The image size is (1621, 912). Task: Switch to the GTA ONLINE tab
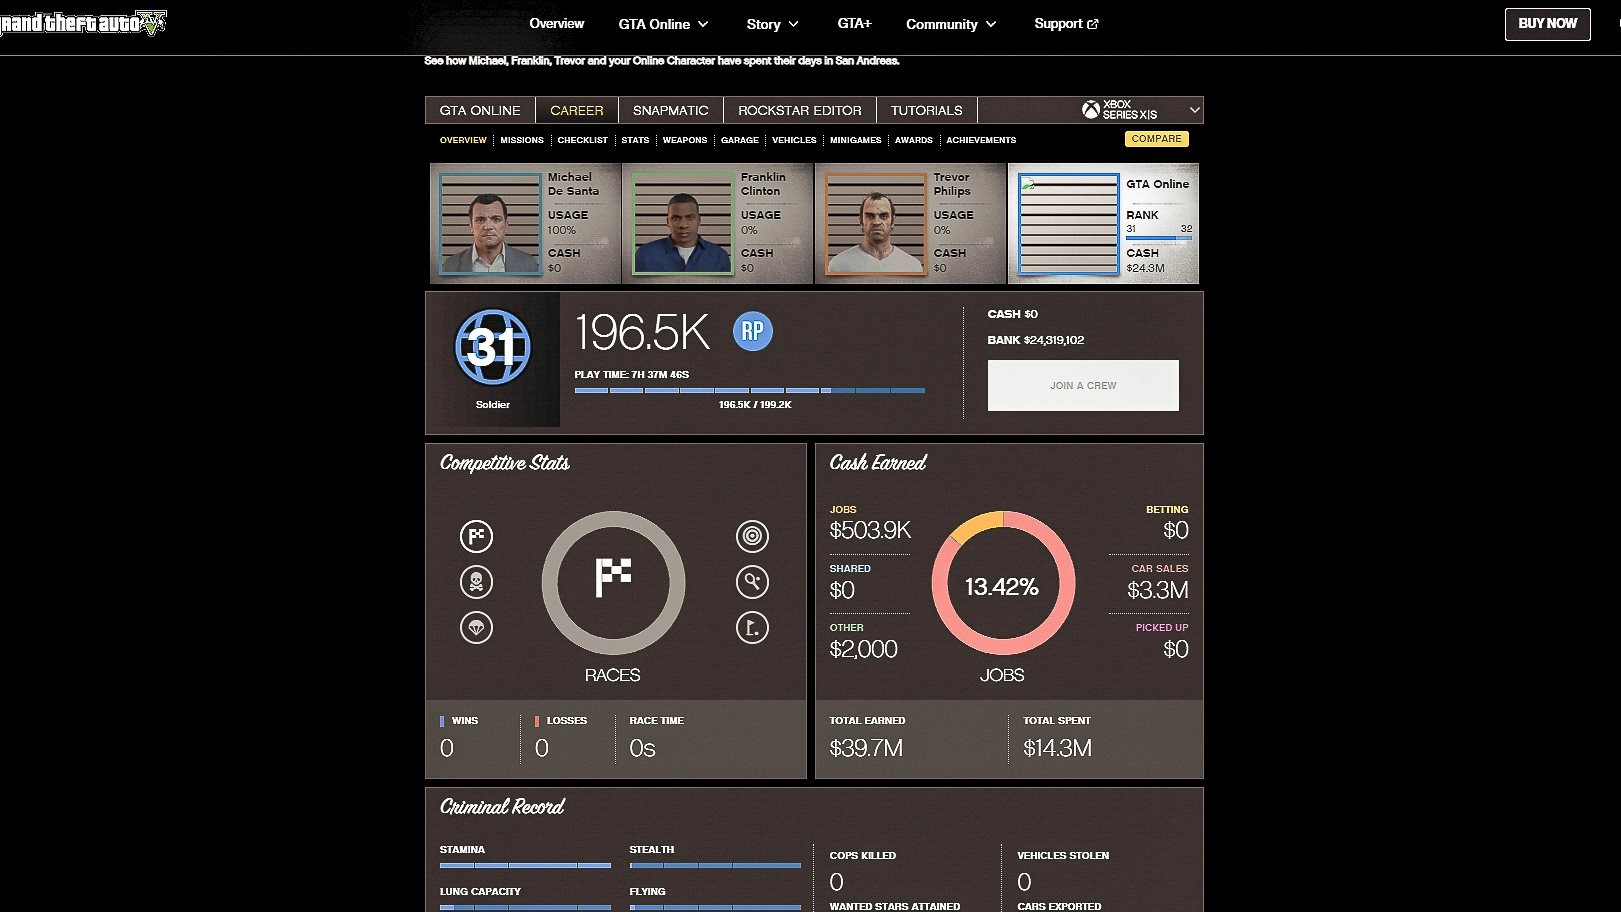point(480,110)
